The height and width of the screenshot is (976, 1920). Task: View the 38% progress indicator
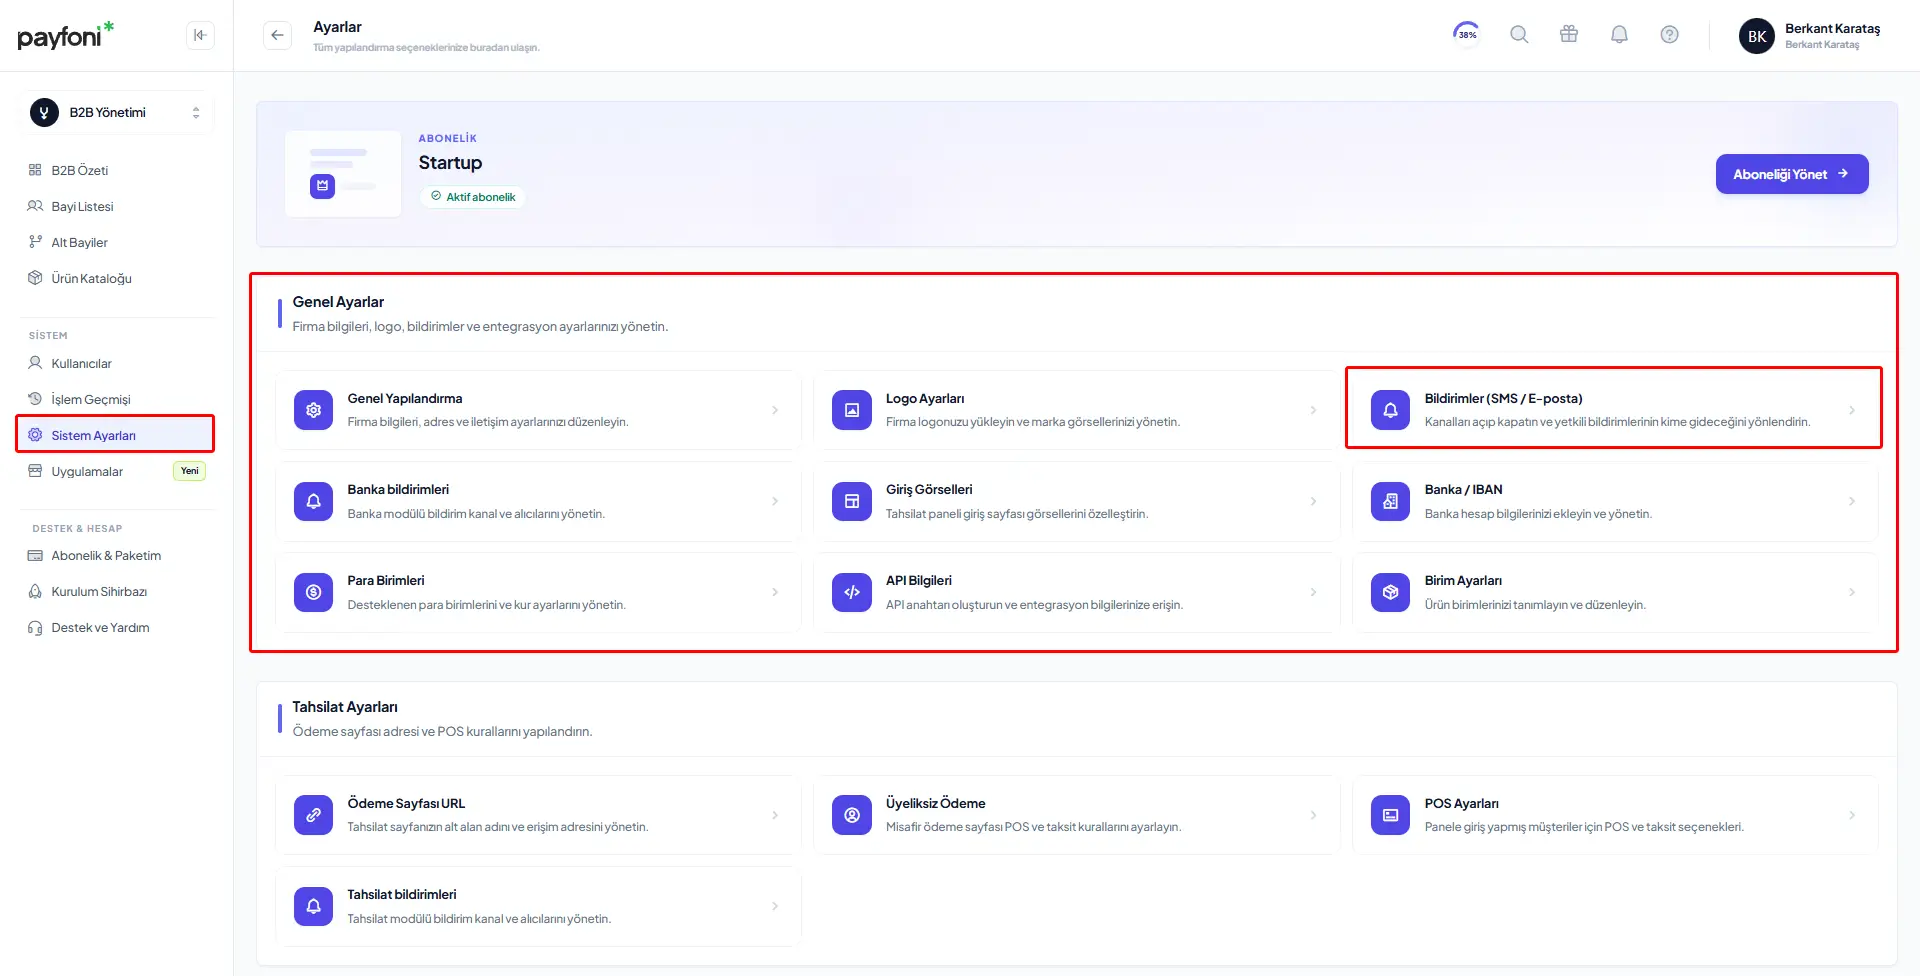(x=1467, y=35)
